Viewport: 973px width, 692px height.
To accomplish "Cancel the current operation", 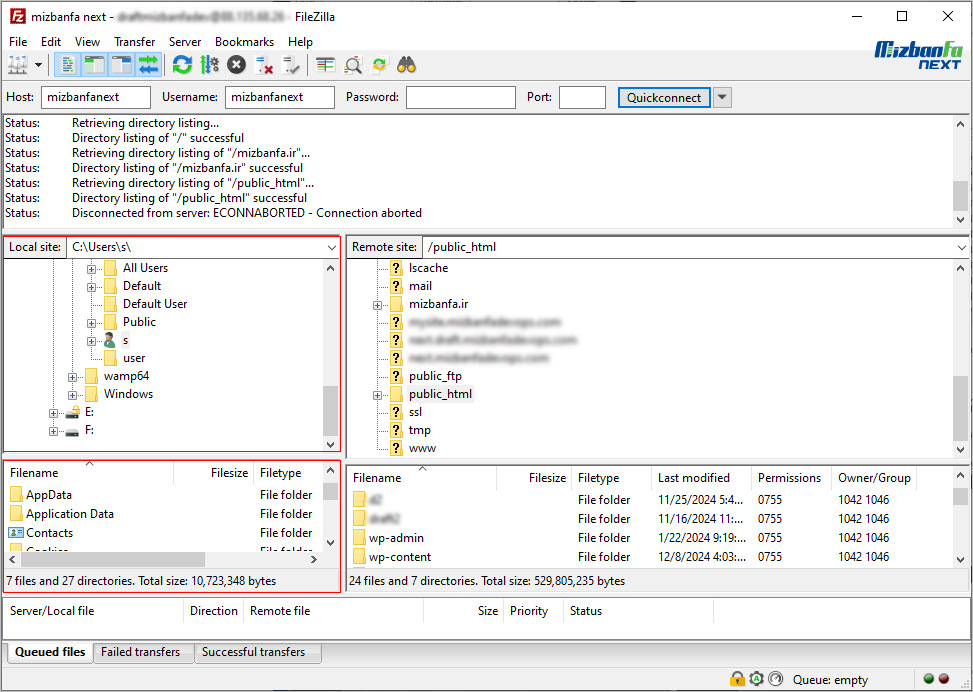I will point(236,65).
